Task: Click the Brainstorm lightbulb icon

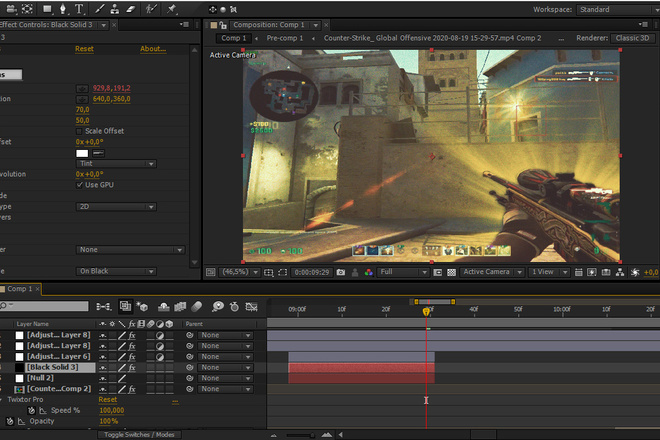Action: coord(218,307)
